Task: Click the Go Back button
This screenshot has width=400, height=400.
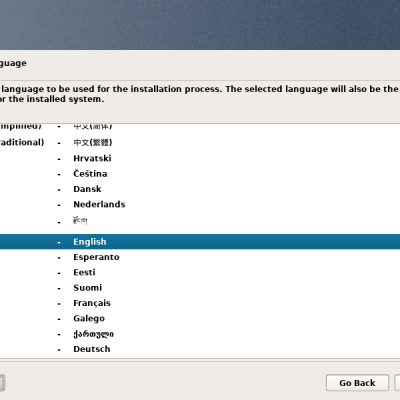Action: pos(357,383)
